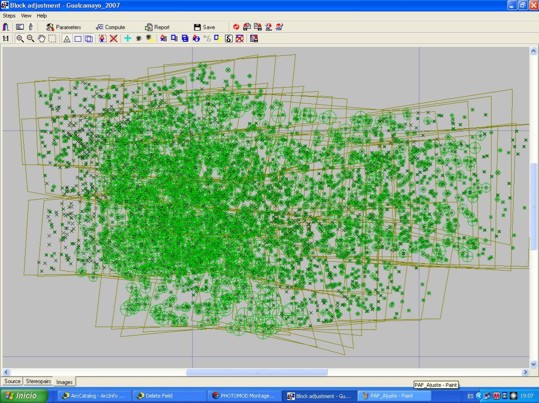Click the last icon in the top toolbar
Image resolution: width=539 pixels, height=403 pixels.
pyautogui.click(x=279, y=27)
